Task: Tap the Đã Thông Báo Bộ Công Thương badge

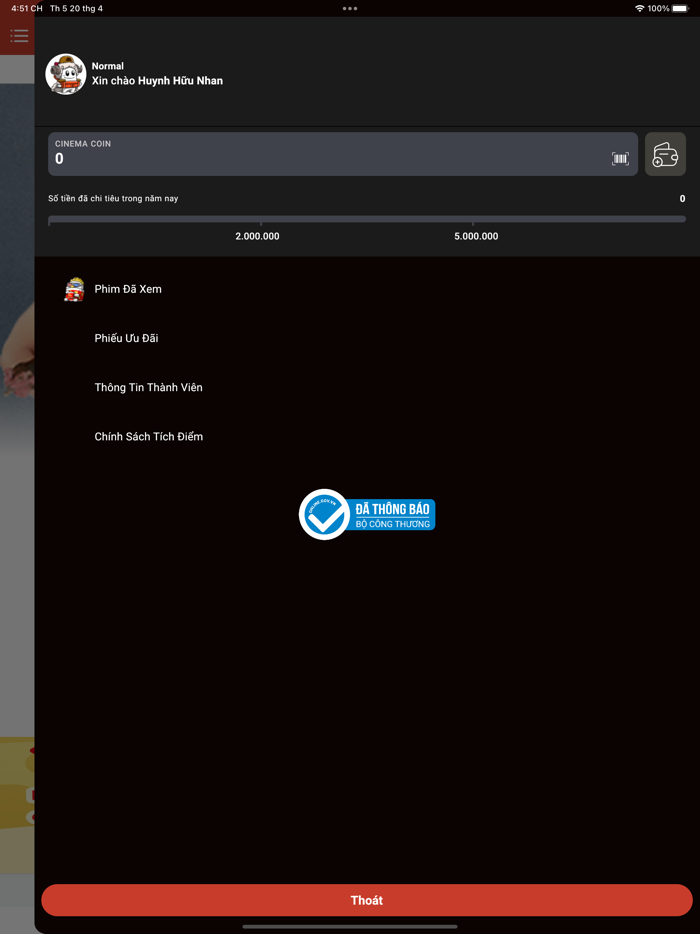Action: [367, 515]
